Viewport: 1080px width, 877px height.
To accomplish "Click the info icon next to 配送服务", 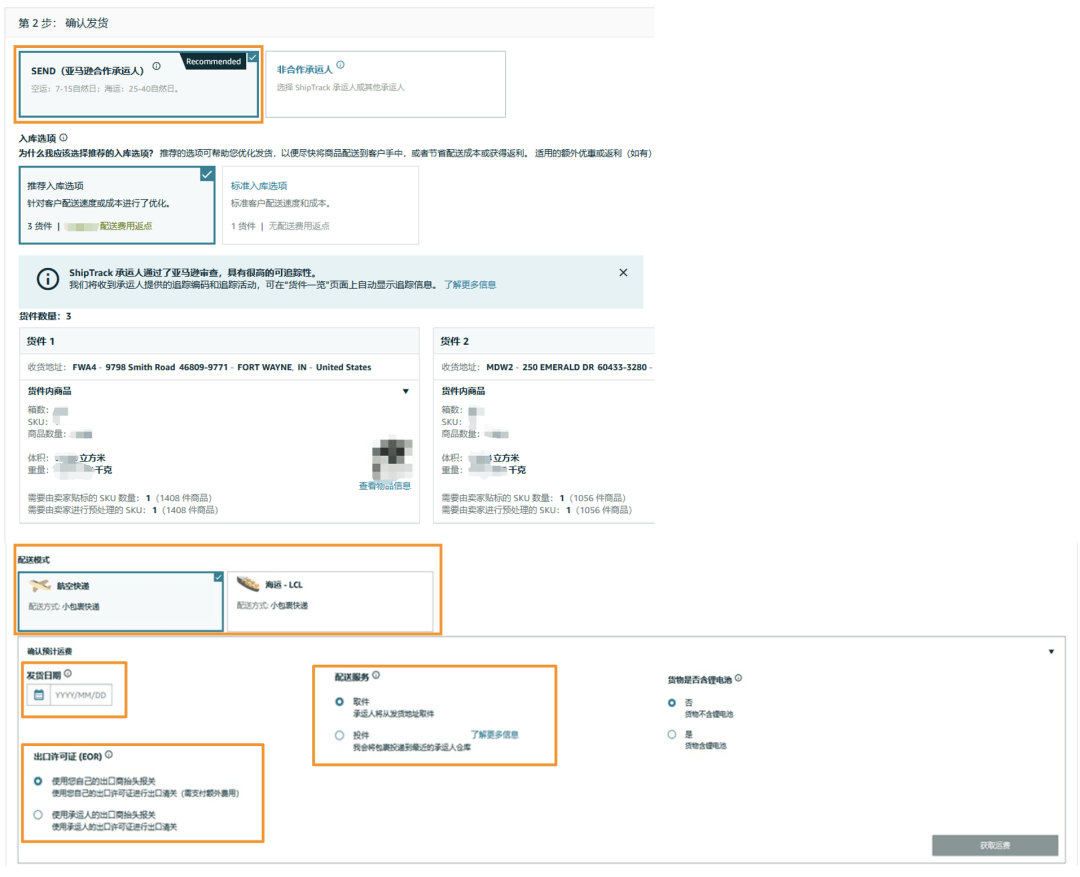I will tap(376, 676).
